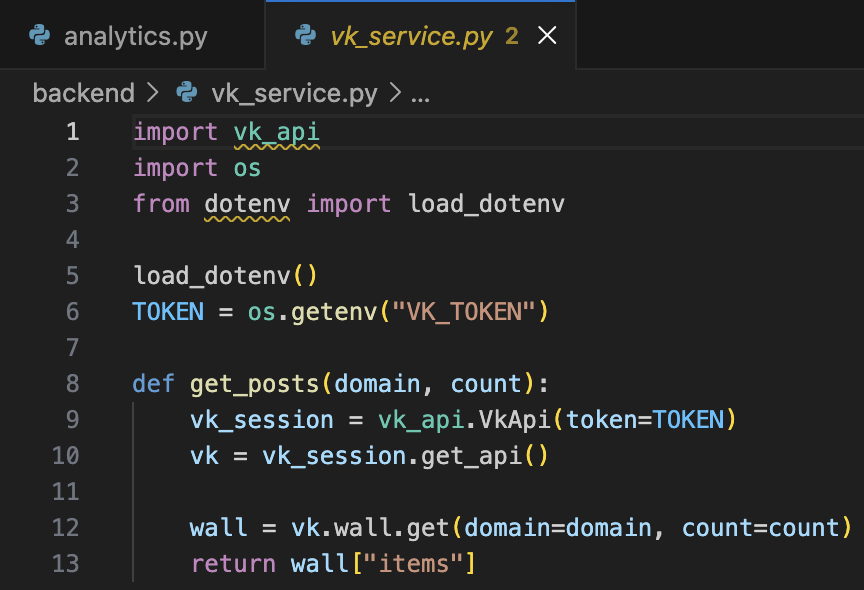The image size is (864, 590).
Task: Open the vk_service.py breadcrumb dropdown
Action: [294, 94]
